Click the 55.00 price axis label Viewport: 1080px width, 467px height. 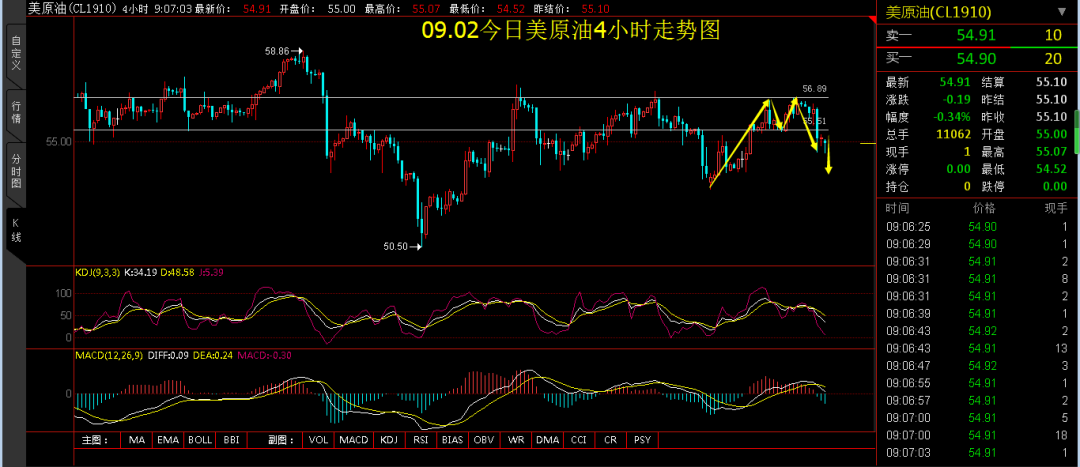[x=59, y=142]
